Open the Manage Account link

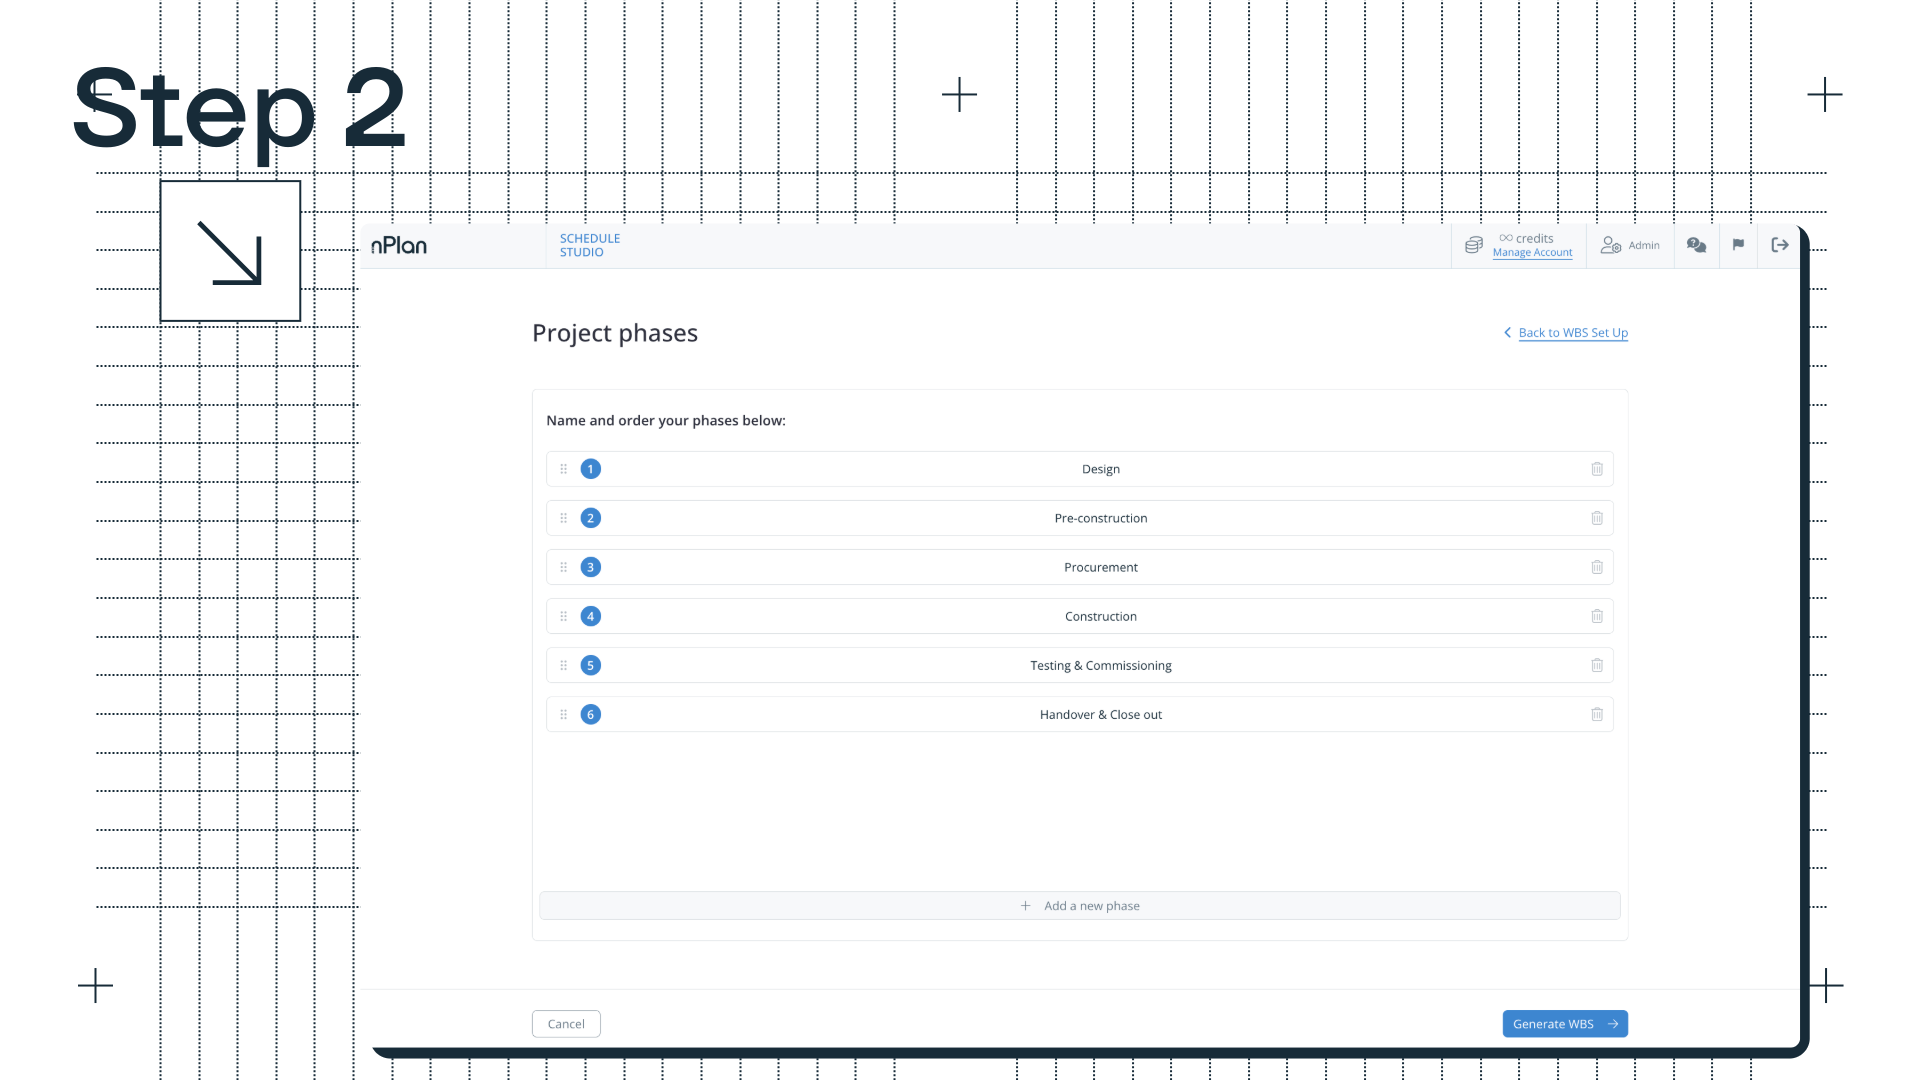[1532, 253]
